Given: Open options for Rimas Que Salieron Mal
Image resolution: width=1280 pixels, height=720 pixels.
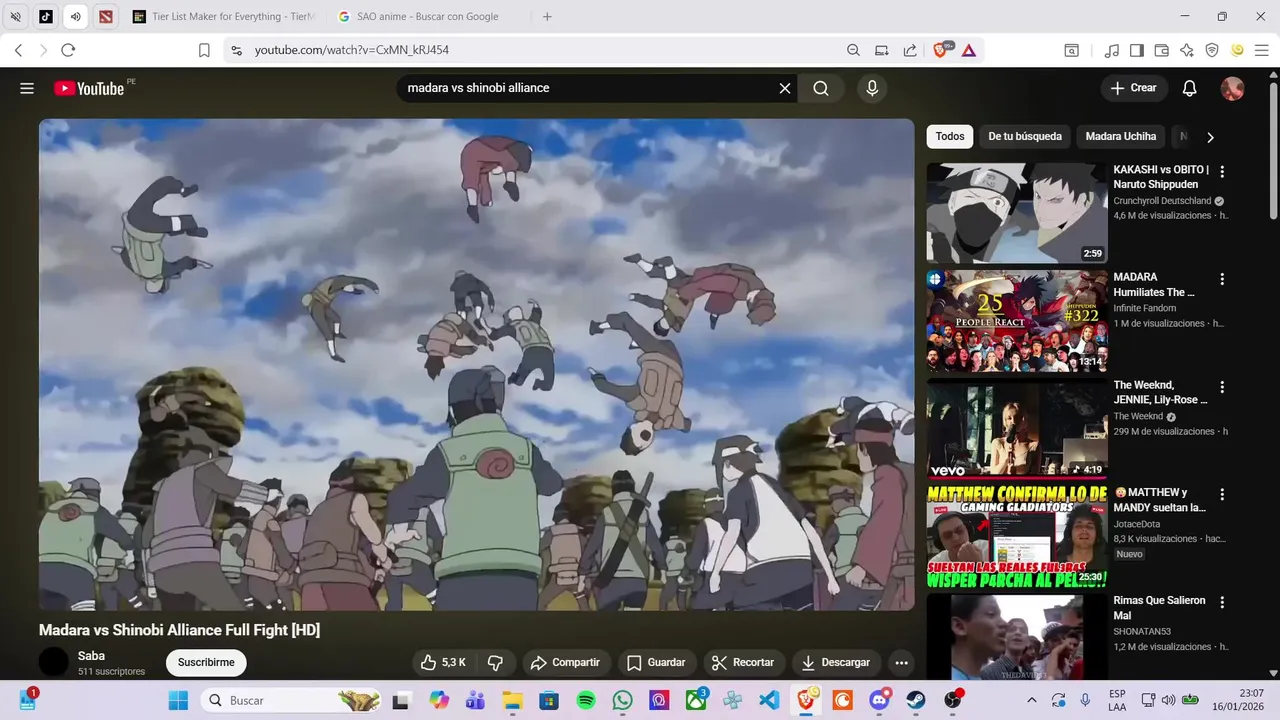Looking at the screenshot, I should 1221,602.
